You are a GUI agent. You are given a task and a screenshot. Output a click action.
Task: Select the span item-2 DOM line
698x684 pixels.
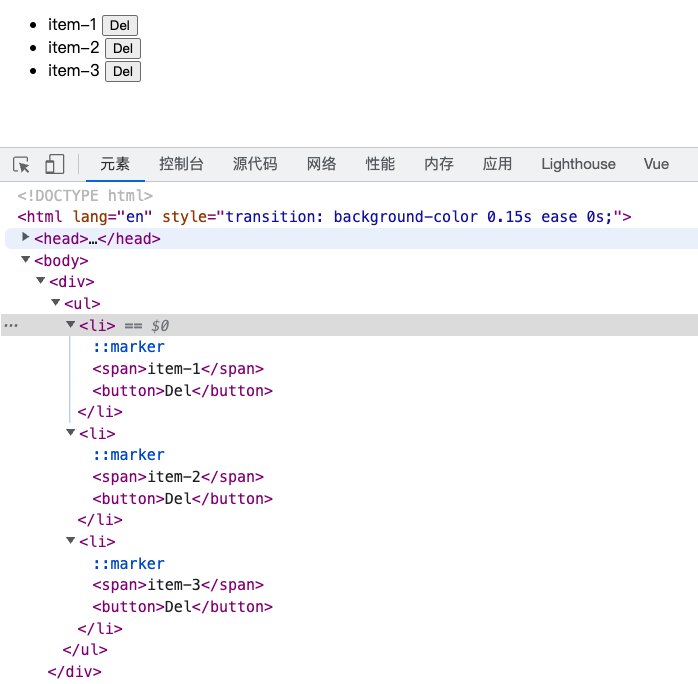[x=178, y=477]
